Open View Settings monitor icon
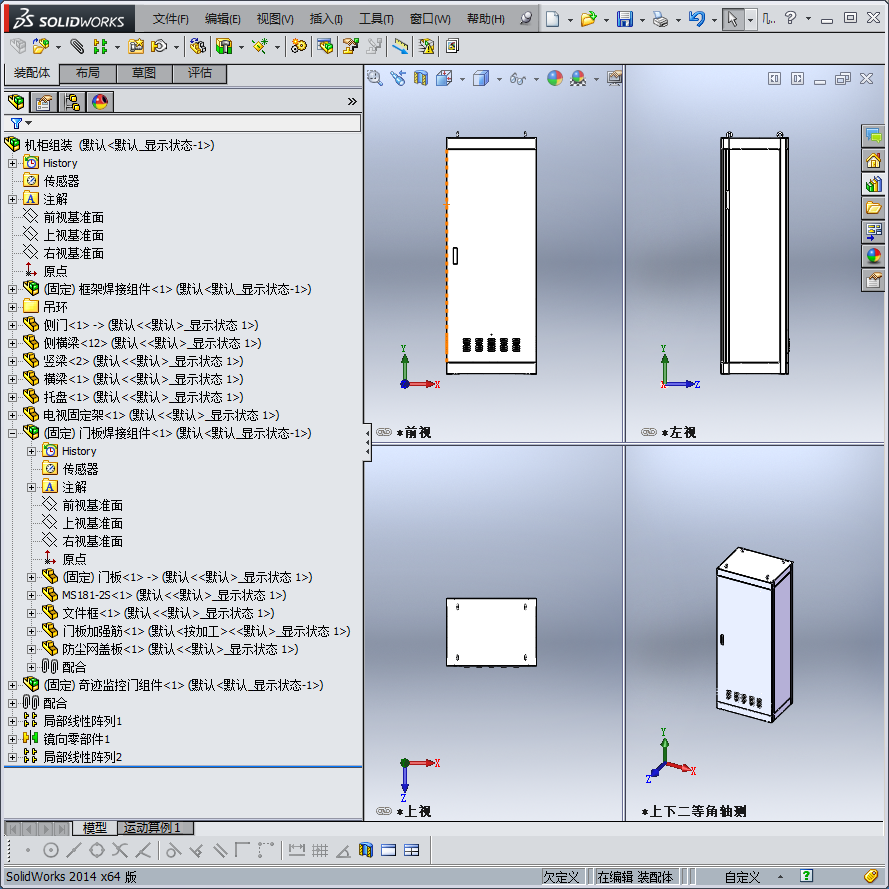The height and width of the screenshot is (889, 889). pos(614,78)
